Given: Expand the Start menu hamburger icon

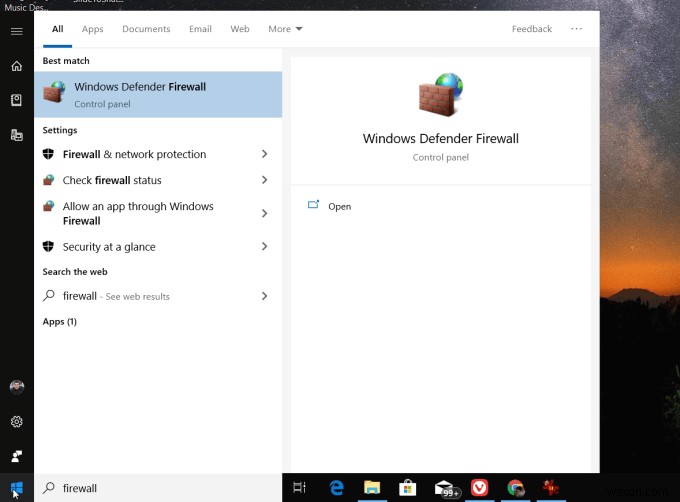Looking at the screenshot, I should (16, 31).
